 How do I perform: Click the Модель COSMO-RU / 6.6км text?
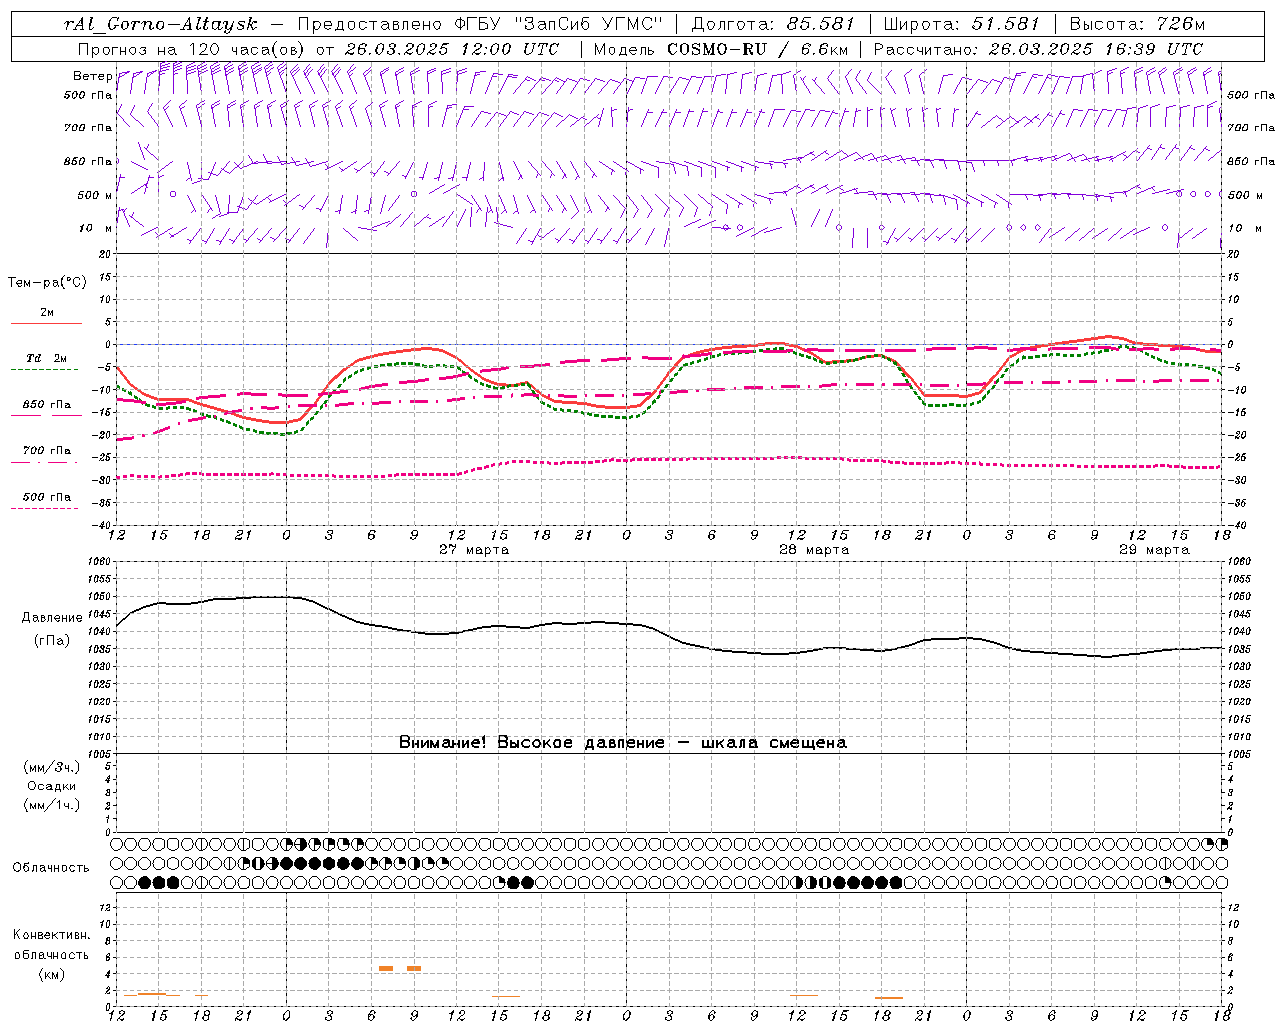[720, 49]
